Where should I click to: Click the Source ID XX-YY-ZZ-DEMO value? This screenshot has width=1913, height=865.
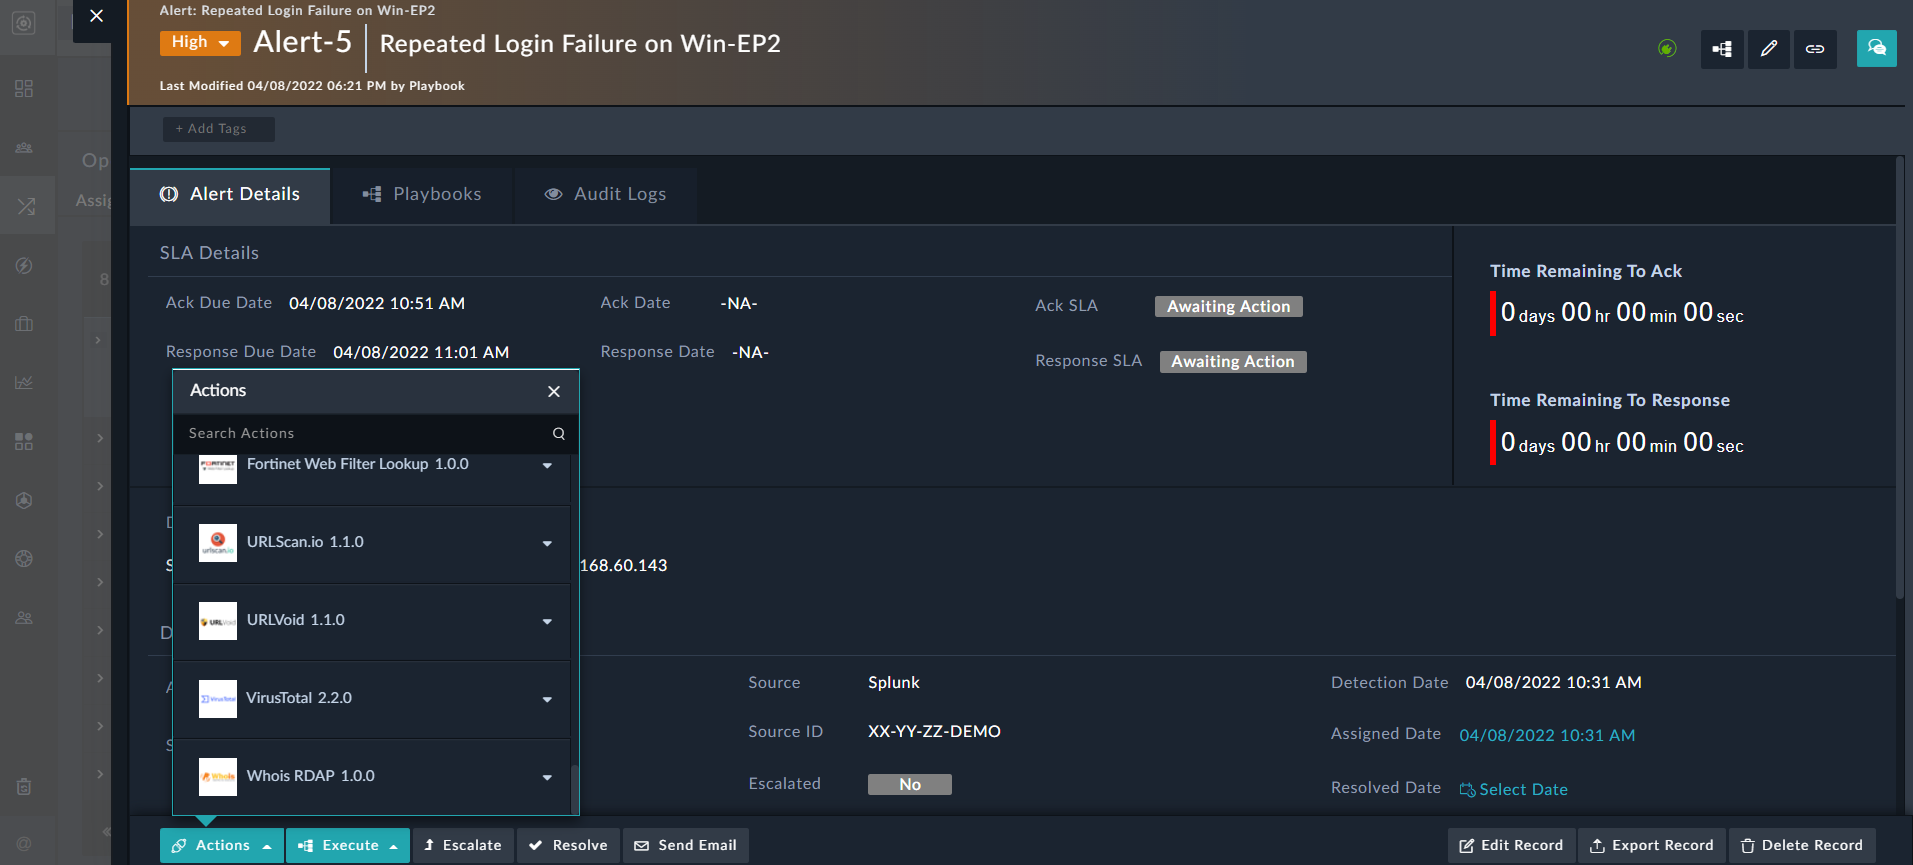934,731
